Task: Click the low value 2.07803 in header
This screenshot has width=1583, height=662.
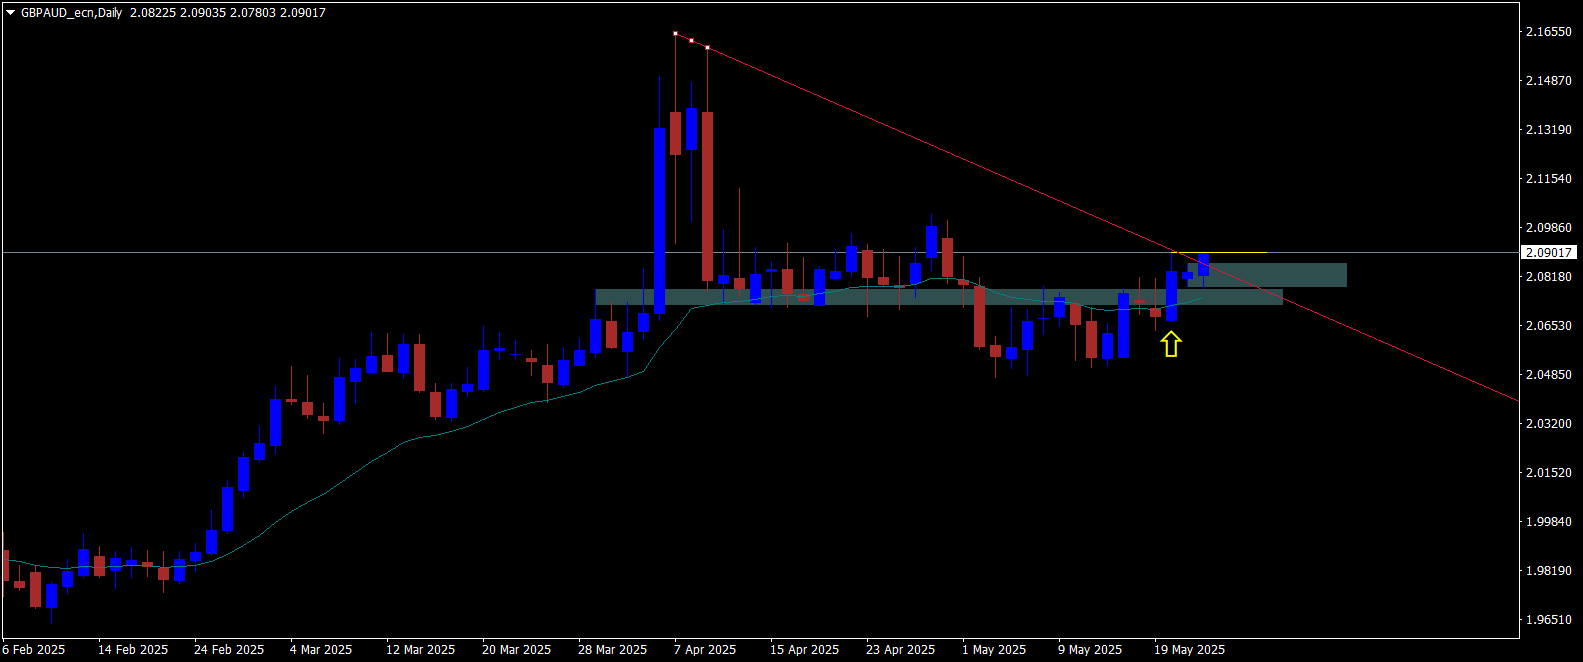Action: click(x=253, y=13)
